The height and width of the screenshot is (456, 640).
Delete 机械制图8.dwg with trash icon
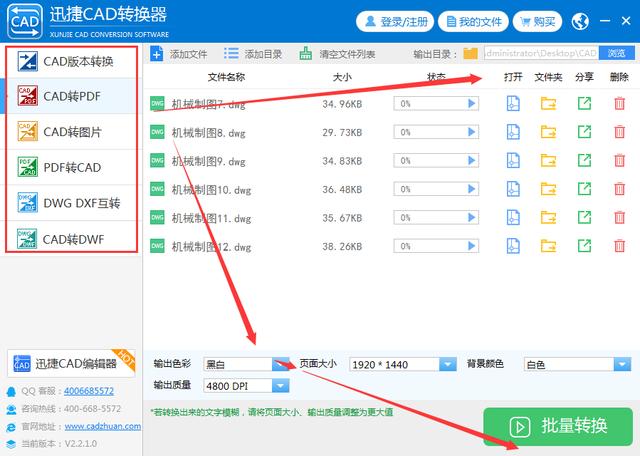point(619,132)
